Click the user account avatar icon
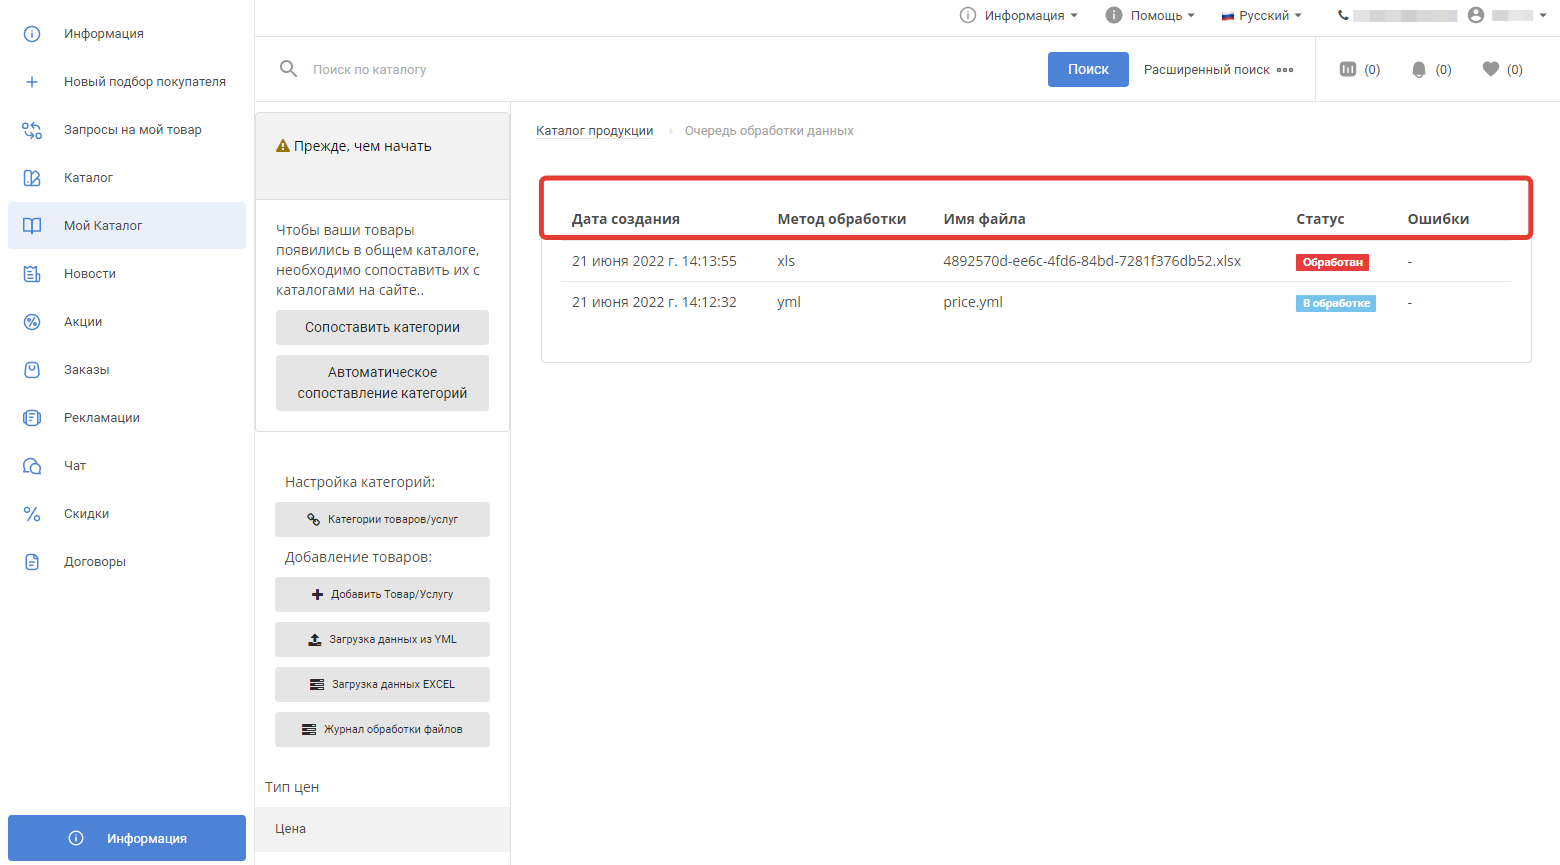 (x=1476, y=15)
